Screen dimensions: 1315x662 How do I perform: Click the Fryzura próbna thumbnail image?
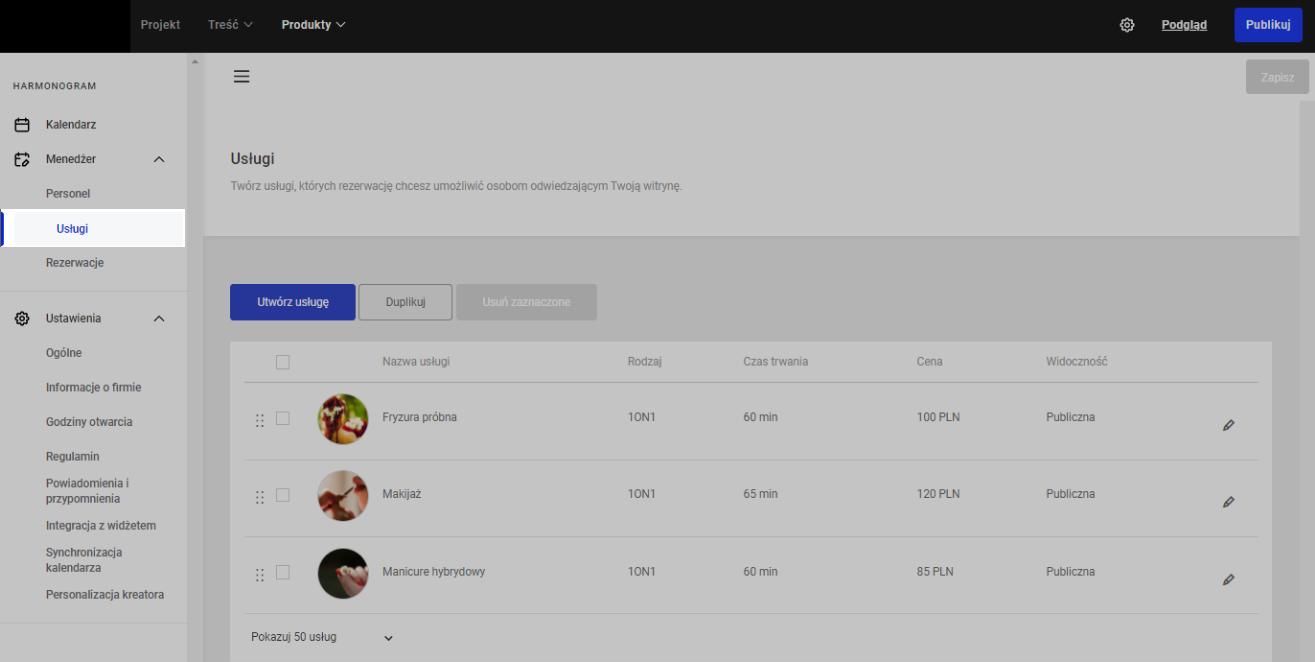point(343,419)
